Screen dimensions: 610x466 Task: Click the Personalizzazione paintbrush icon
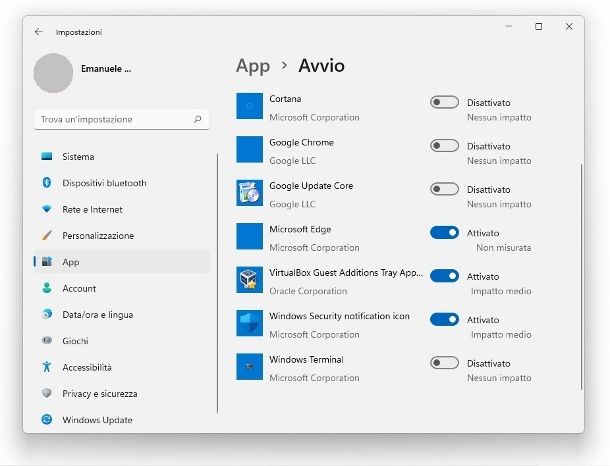click(47, 235)
